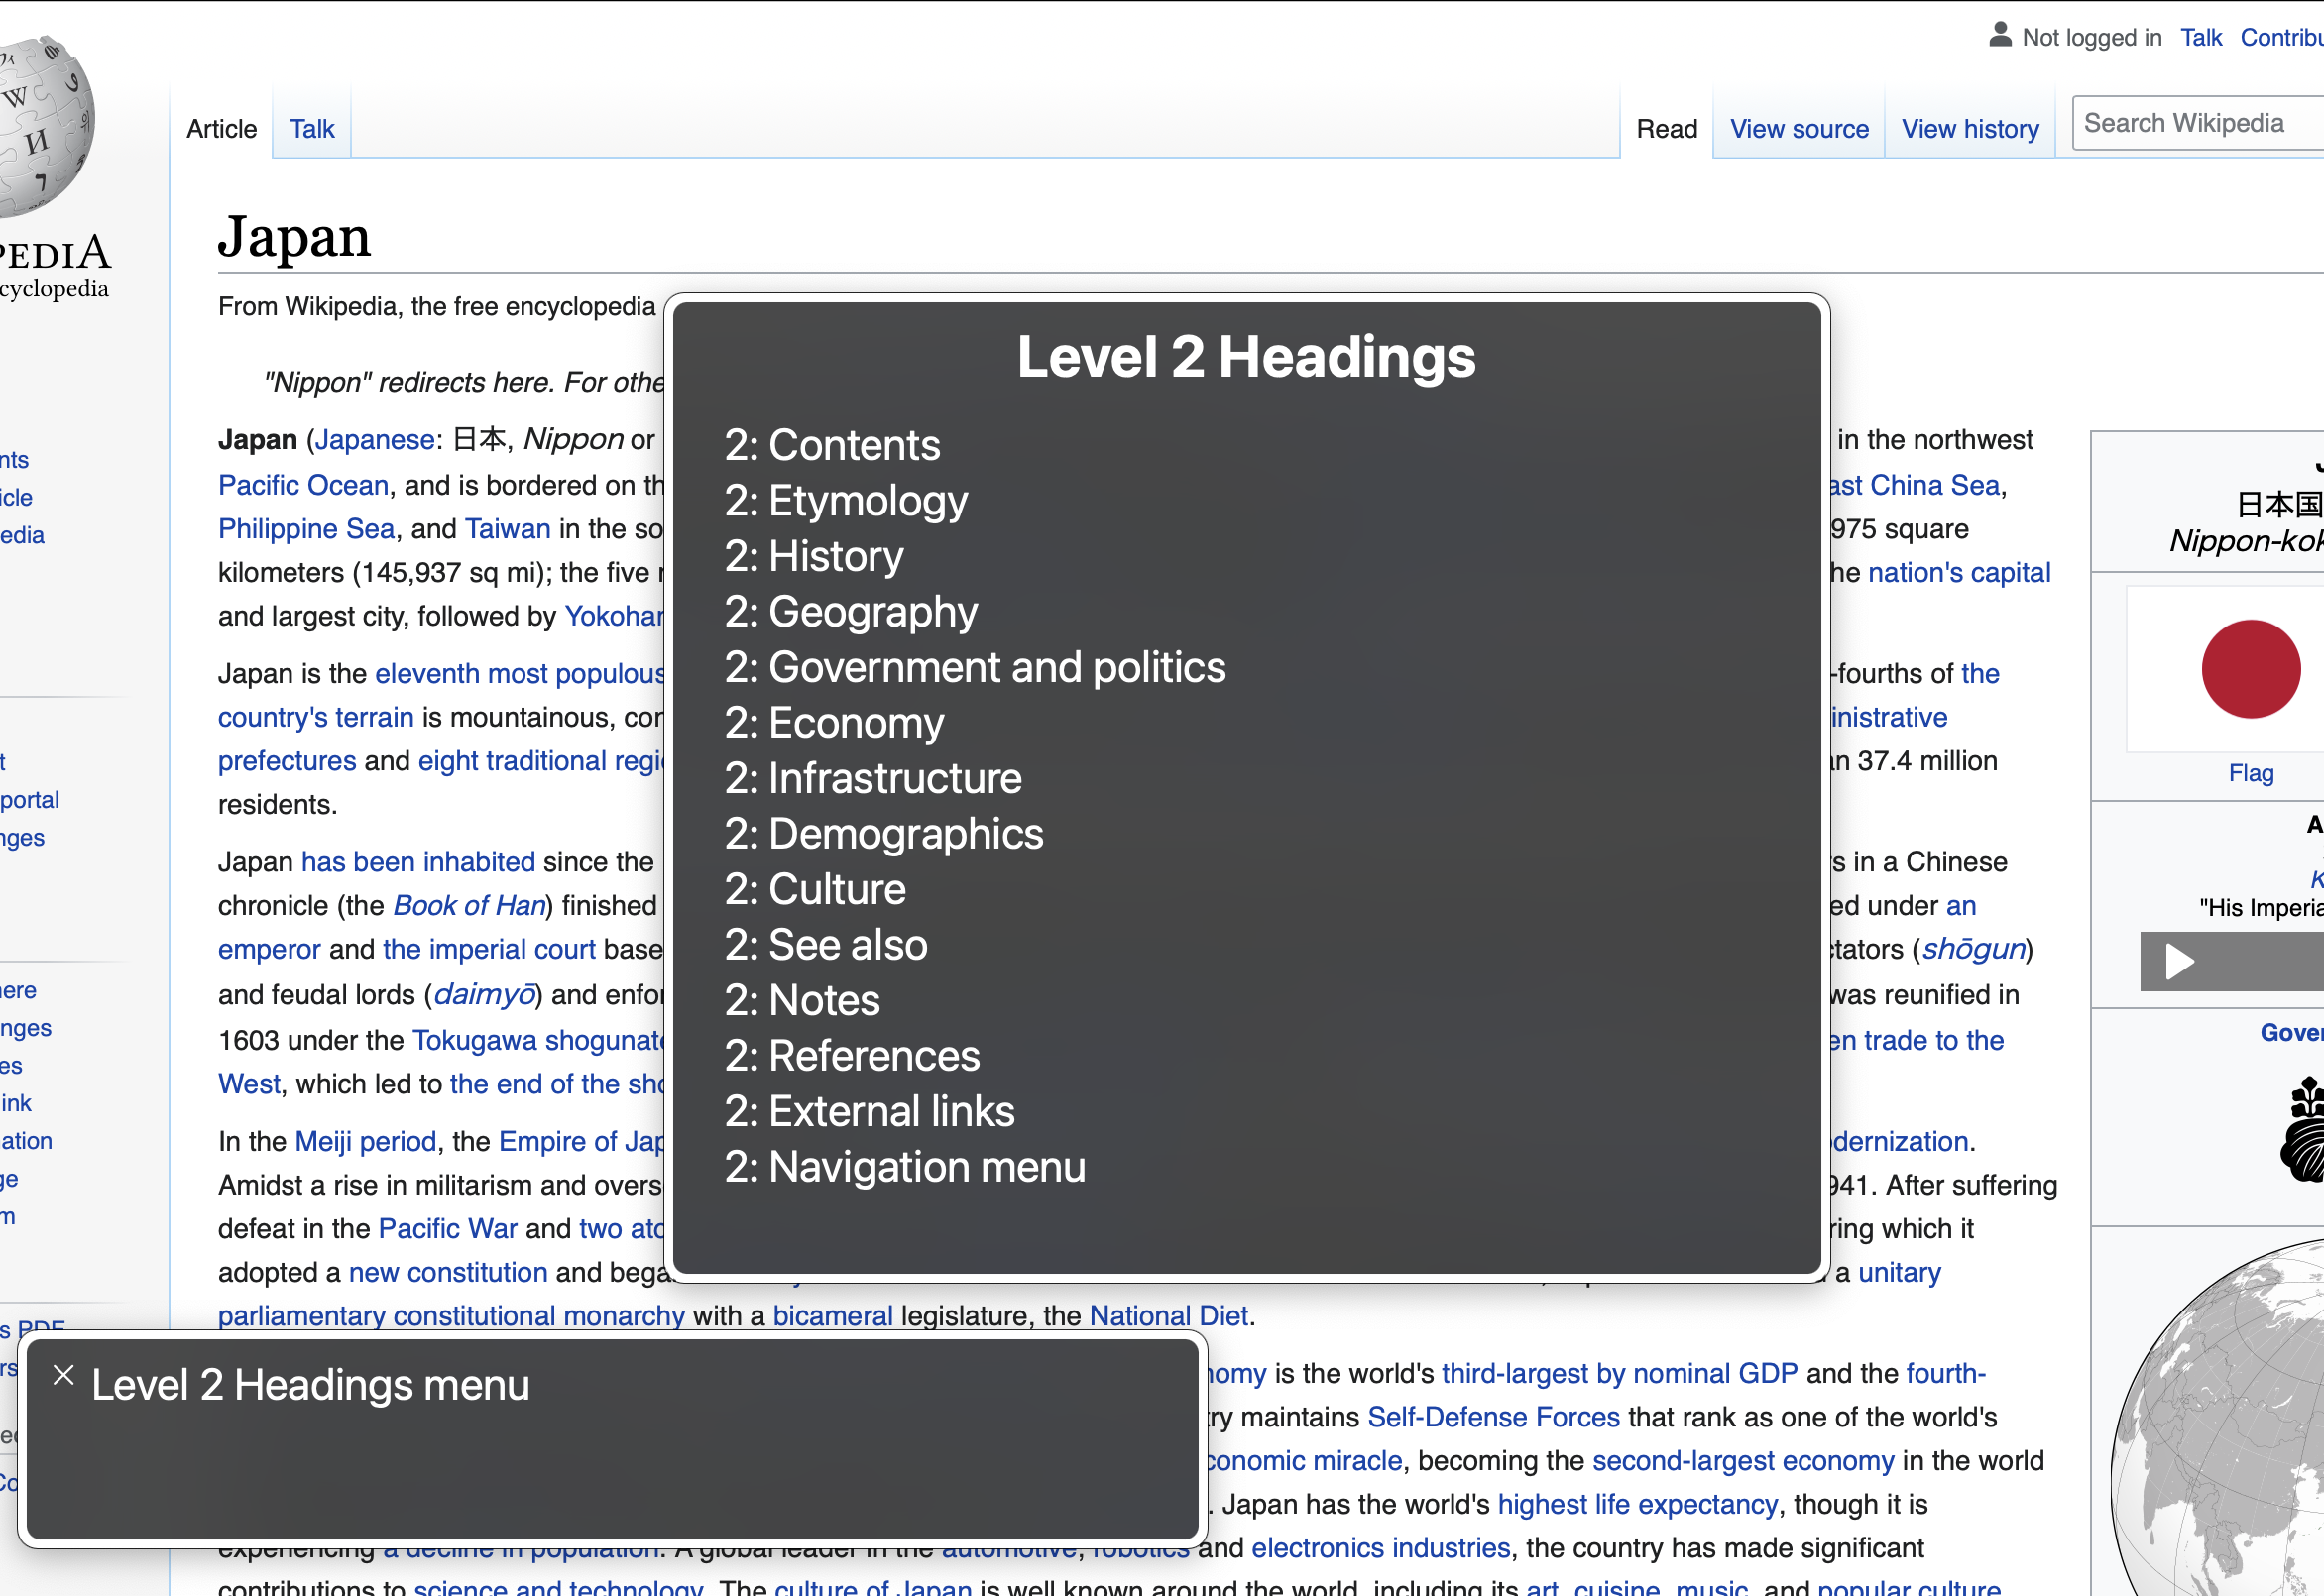Follow parliamentary constitutional monarchy link
The height and width of the screenshot is (1596, 2324).
pyautogui.click(x=451, y=1316)
